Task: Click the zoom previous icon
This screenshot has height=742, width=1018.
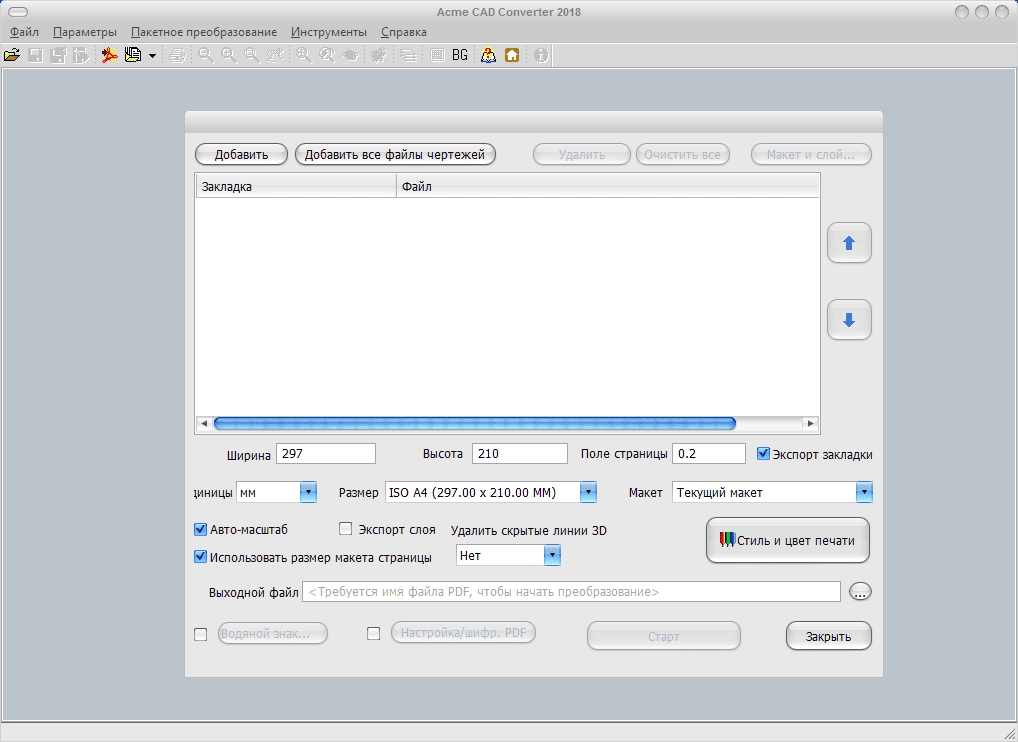Action: [275, 55]
